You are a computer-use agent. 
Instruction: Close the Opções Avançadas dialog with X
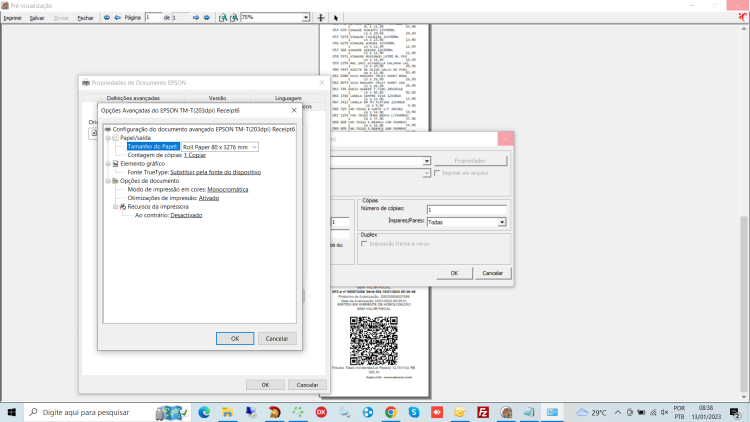[294, 111]
